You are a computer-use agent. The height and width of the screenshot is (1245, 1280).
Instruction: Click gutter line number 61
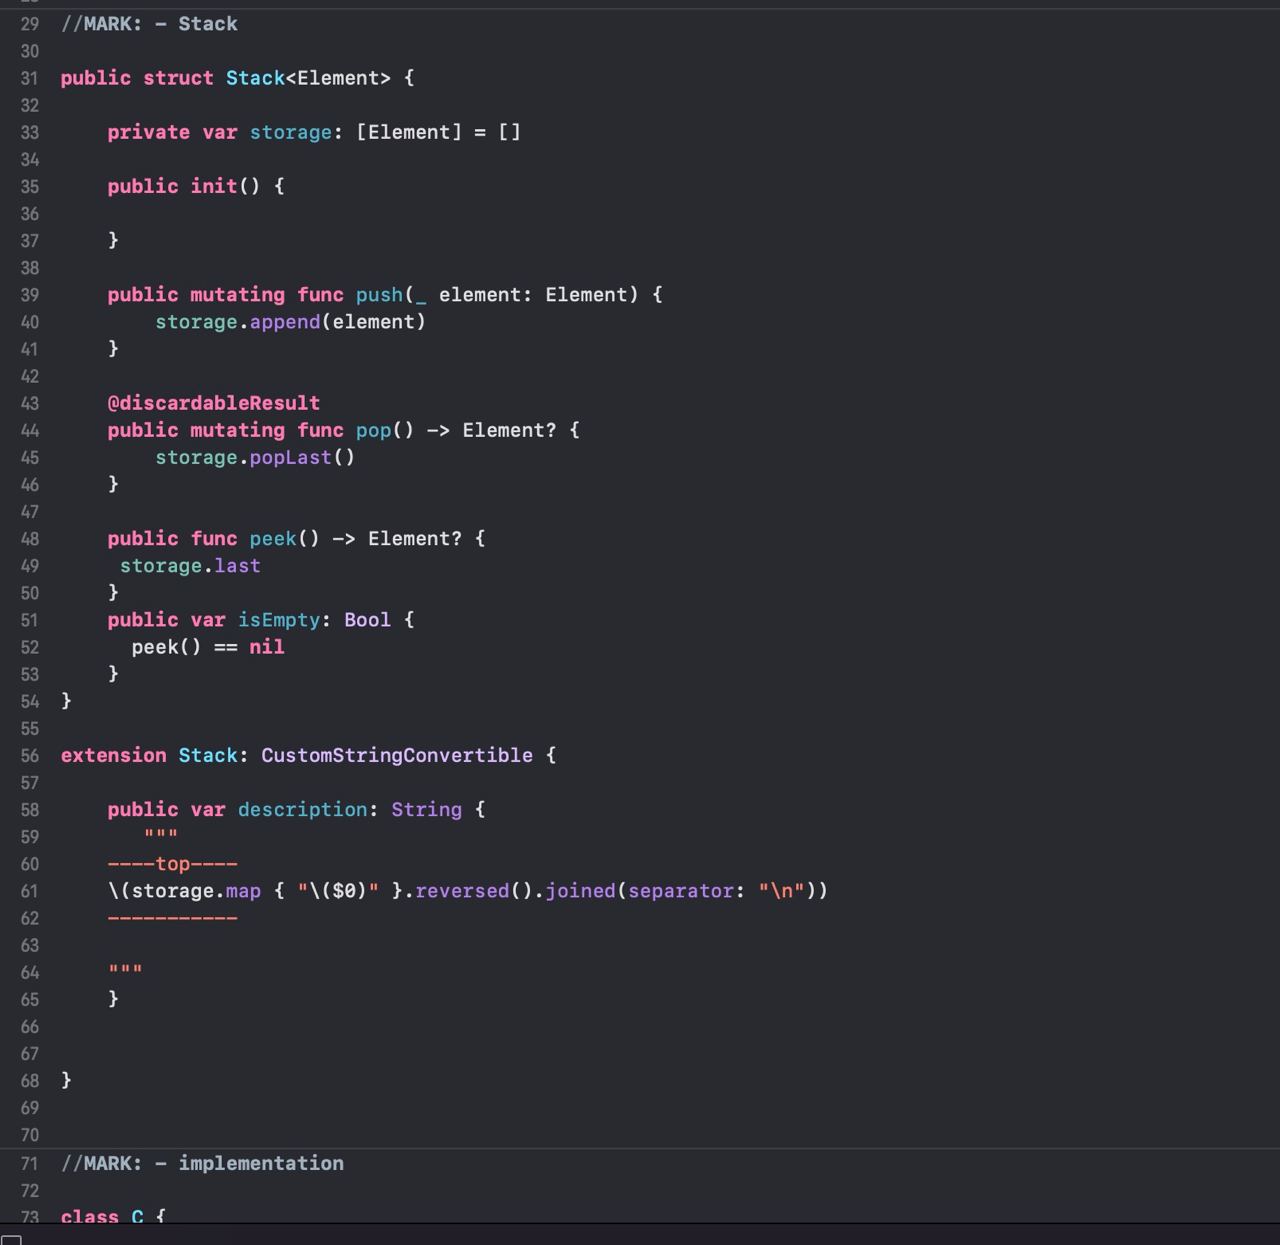click(30, 891)
